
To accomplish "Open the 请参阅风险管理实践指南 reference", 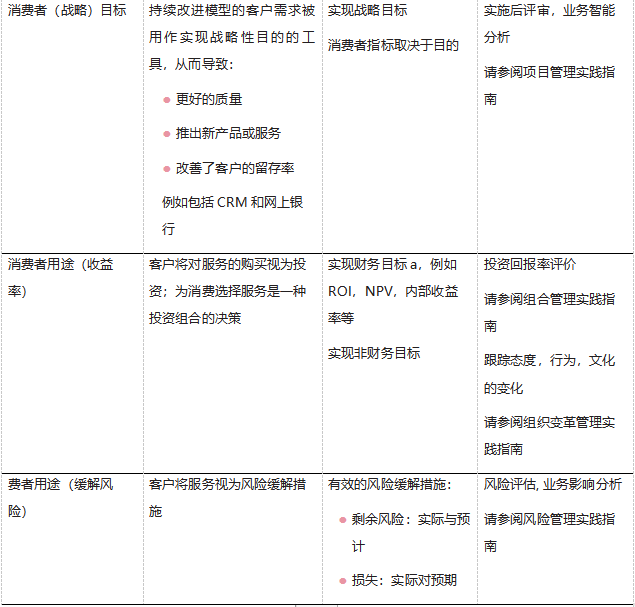I will [x=549, y=532].
